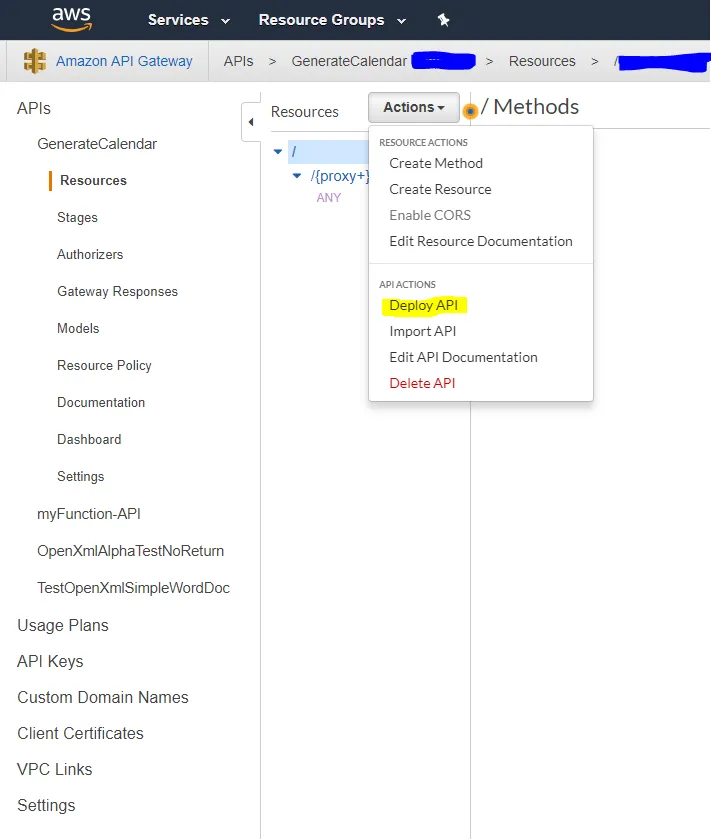Click the pin shortcut icon in top bar
The width and height of the screenshot is (711, 839).
point(444,20)
